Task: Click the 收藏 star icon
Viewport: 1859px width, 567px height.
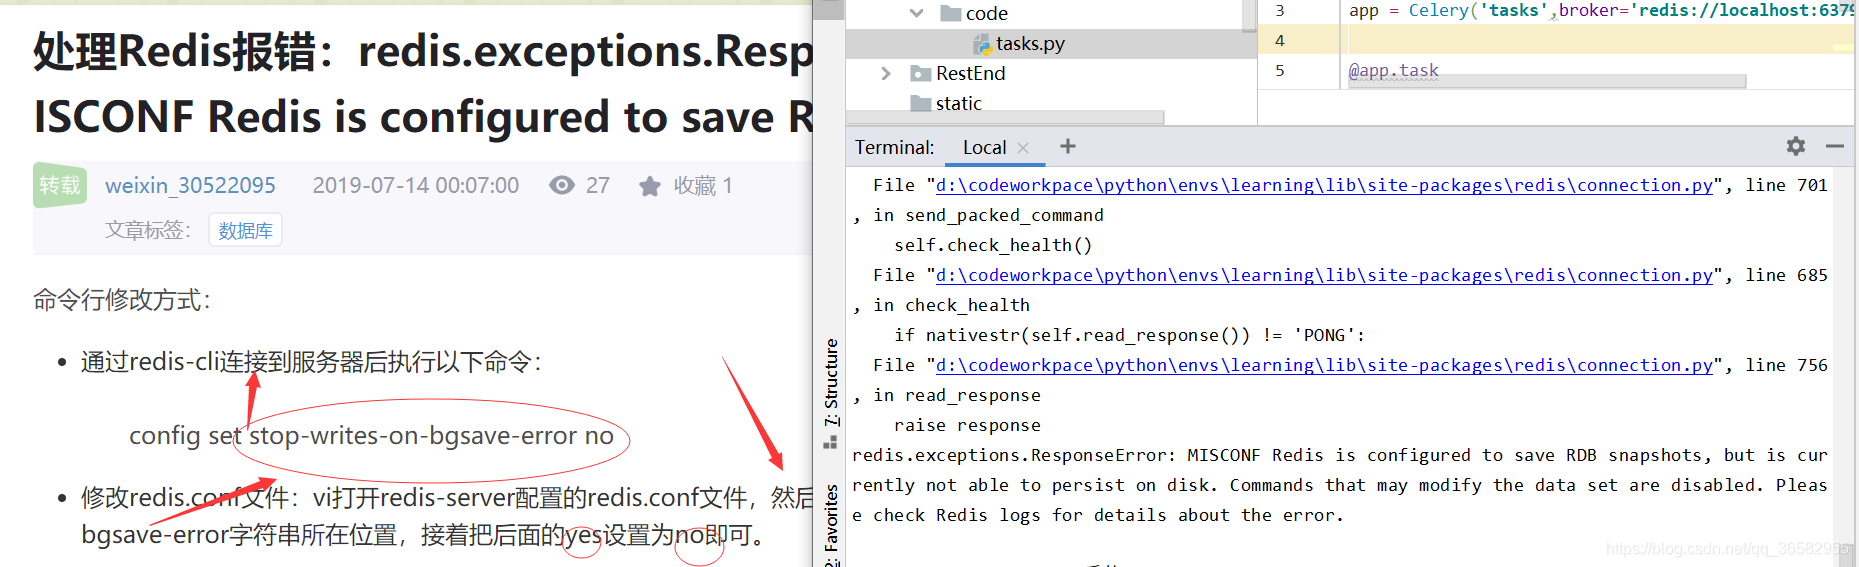Action: pos(650,186)
